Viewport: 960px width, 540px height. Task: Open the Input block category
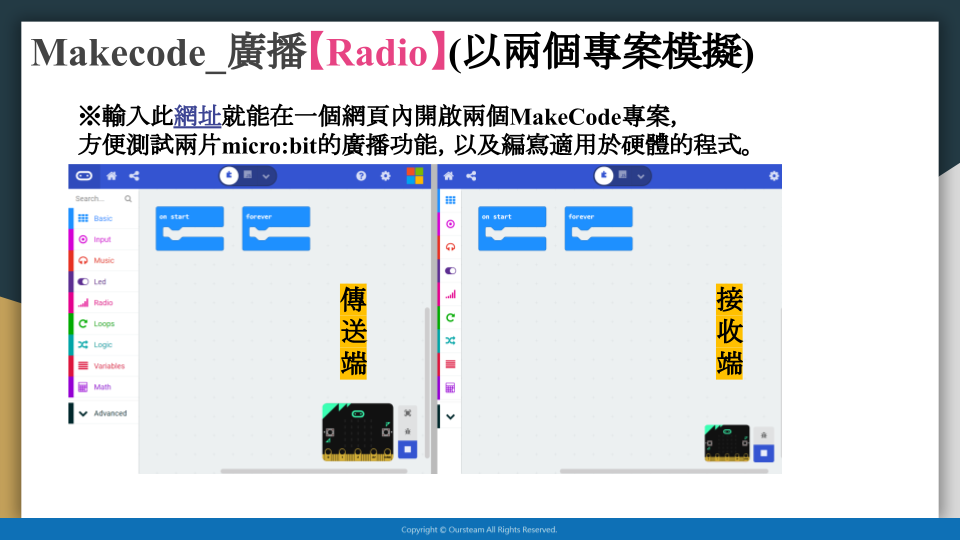[103, 239]
